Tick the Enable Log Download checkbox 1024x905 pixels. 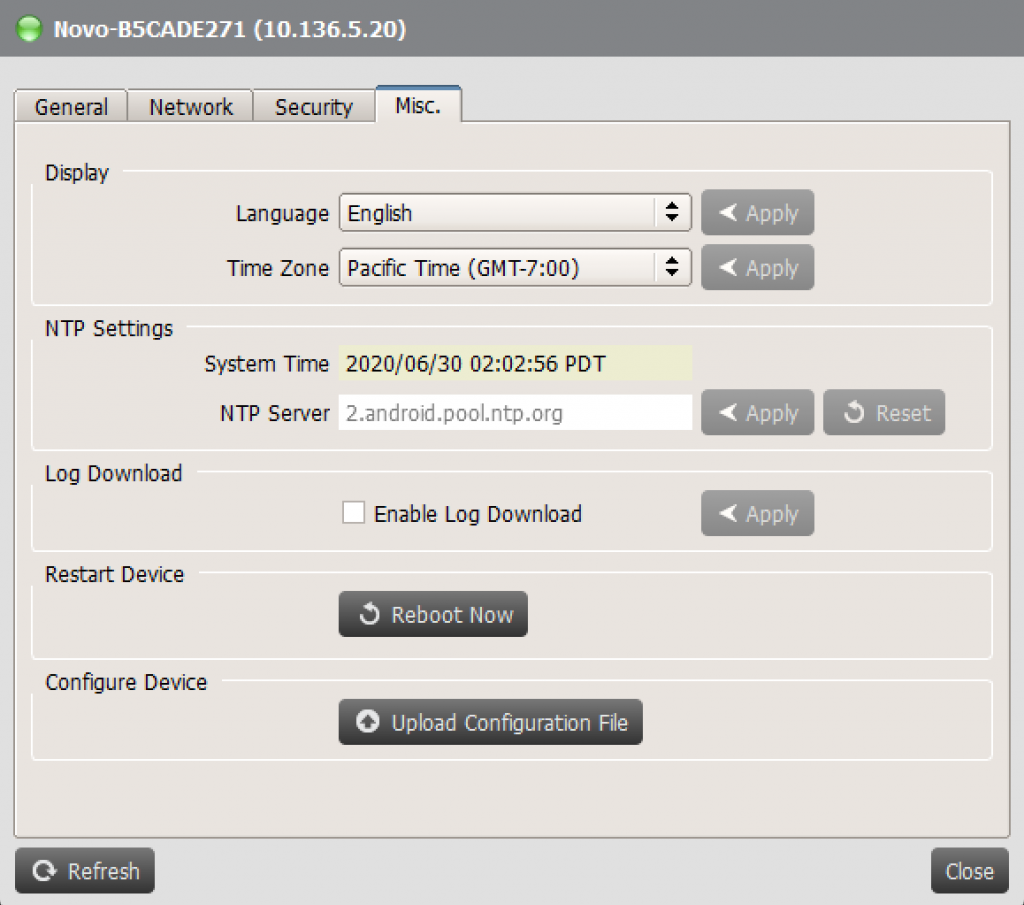pos(353,513)
